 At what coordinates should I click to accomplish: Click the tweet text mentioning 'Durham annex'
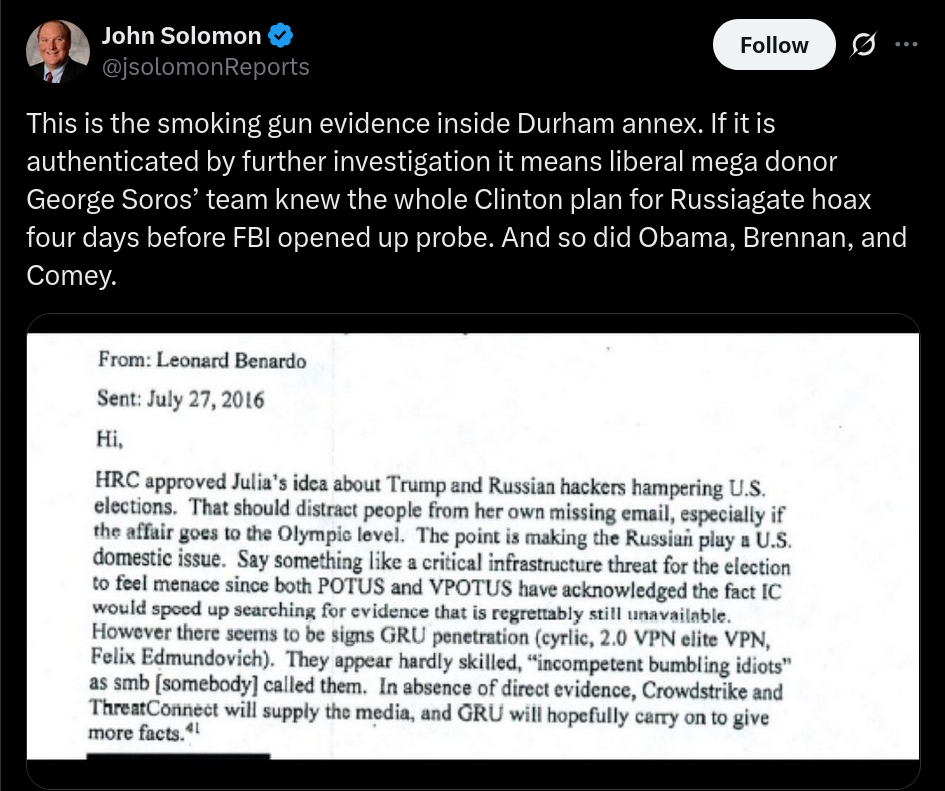tap(466, 199)
